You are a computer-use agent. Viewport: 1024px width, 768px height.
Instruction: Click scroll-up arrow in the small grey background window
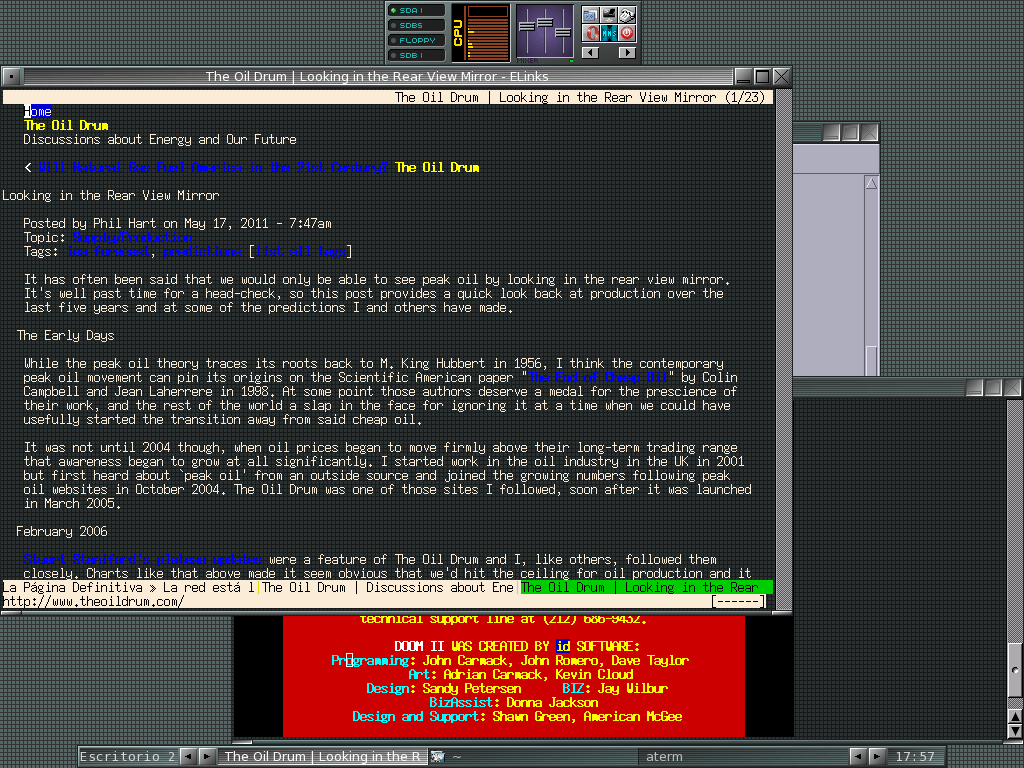point(871,184)
